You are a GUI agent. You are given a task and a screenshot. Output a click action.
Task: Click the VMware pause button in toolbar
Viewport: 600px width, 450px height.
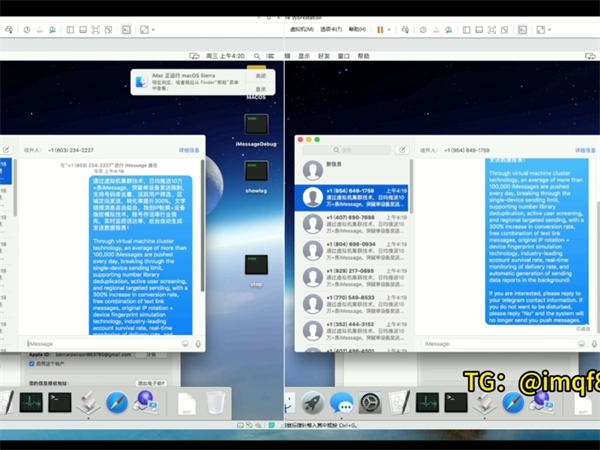click(x=381, y=30)
